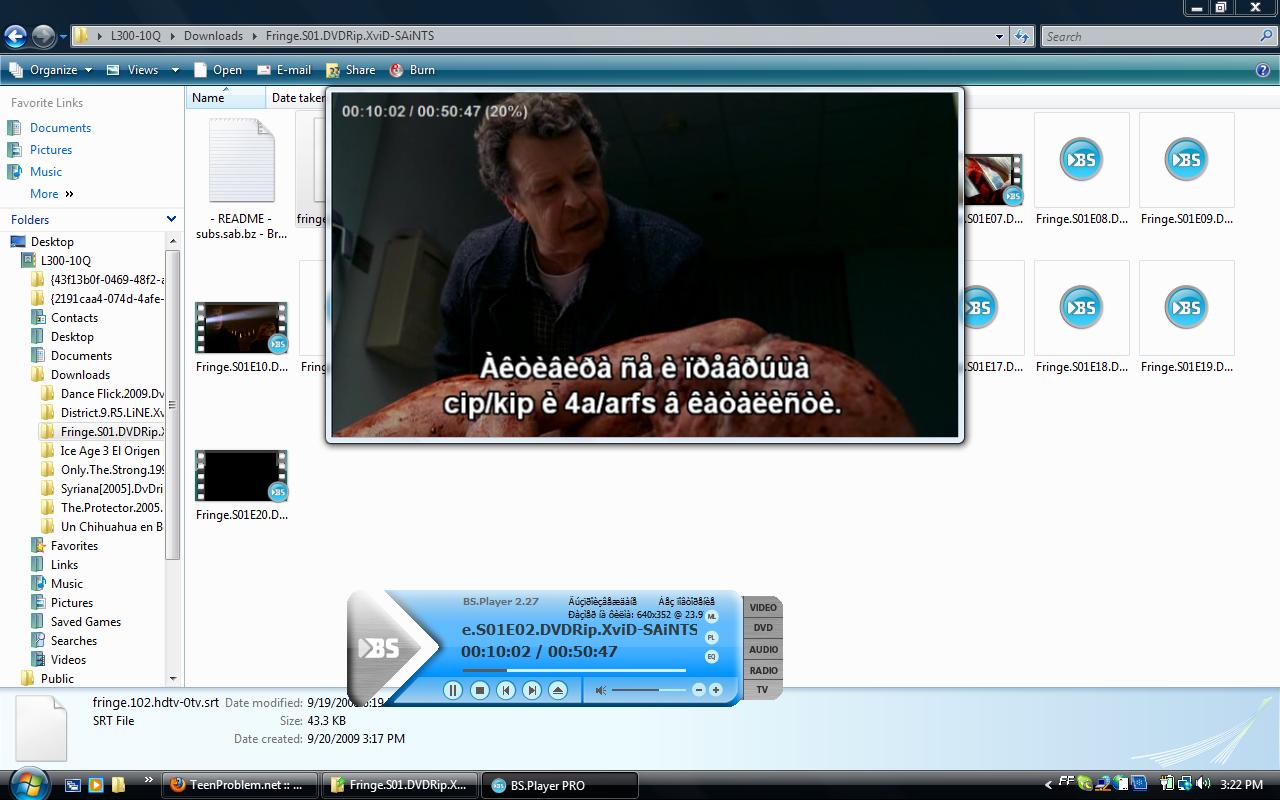
Task: Click the BS.Player seek progress bar
Action: pos(574,670)
